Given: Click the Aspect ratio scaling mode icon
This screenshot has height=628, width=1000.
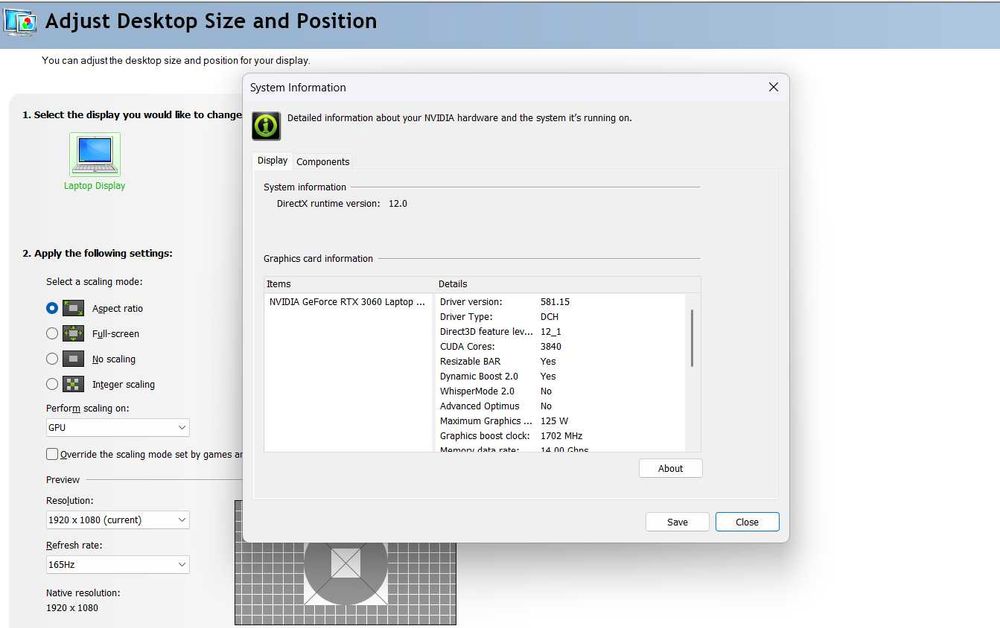Looking at the screenshot, I should coord(73,309).
